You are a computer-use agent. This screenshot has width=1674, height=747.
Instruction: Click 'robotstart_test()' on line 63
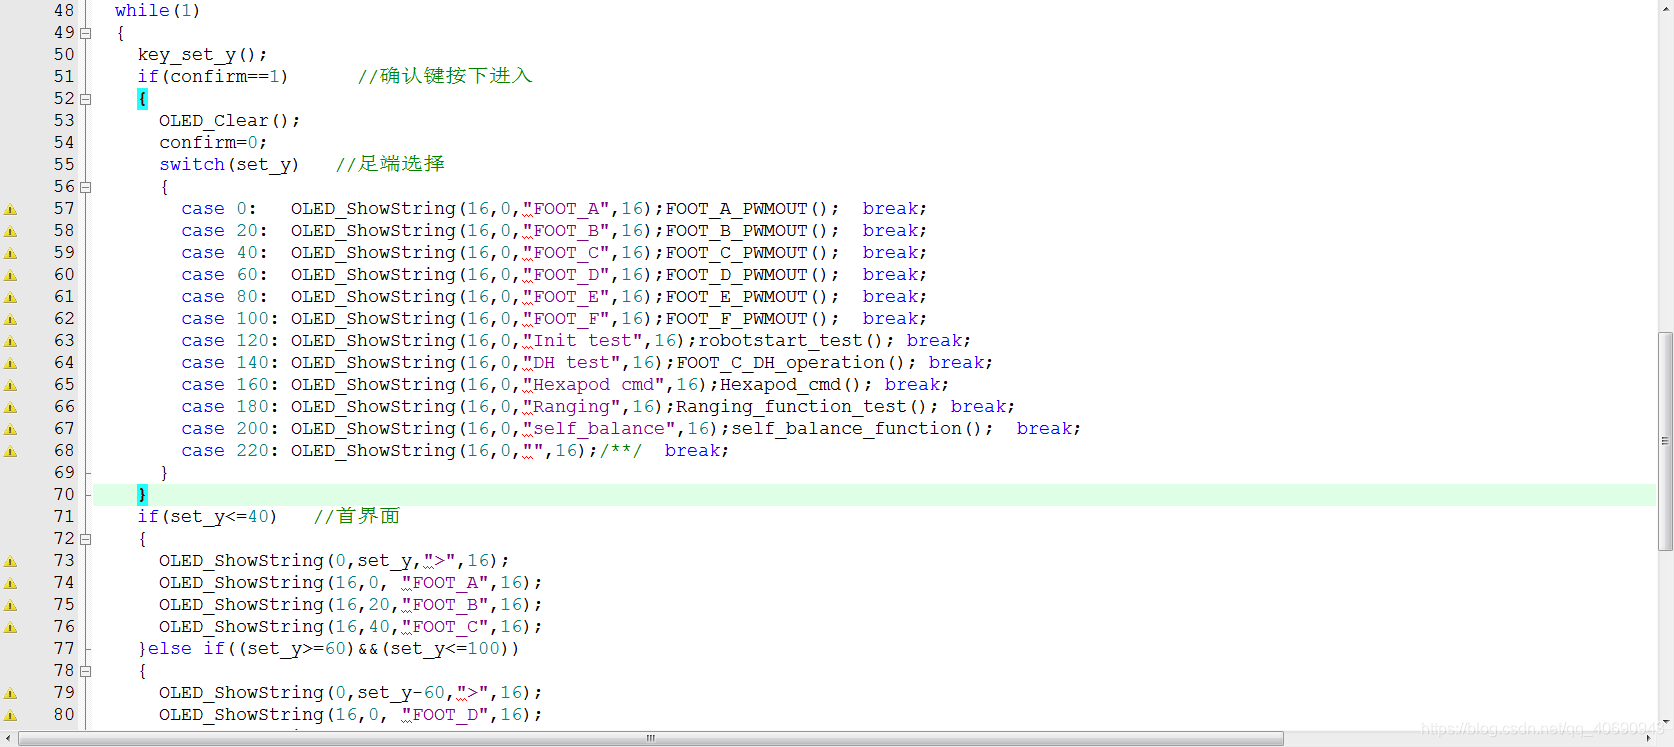[x=791, y=341]
